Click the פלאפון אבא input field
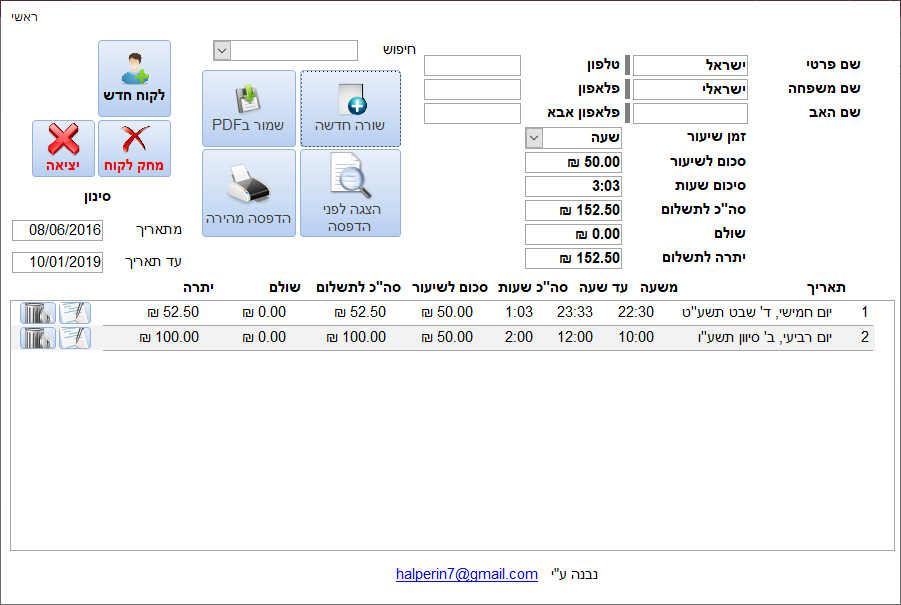This screenshot has height=605, width=901. [472, 114]
